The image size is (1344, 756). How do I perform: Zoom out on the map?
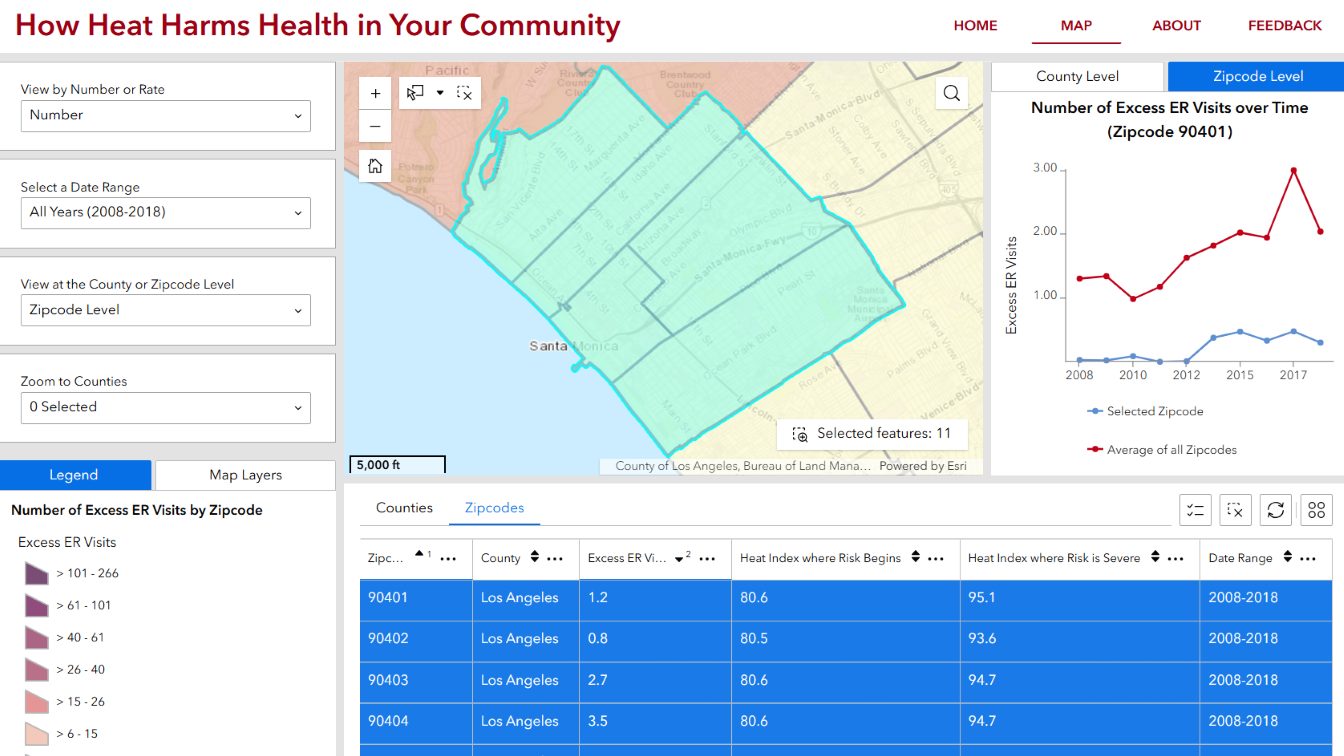point(375,127)
